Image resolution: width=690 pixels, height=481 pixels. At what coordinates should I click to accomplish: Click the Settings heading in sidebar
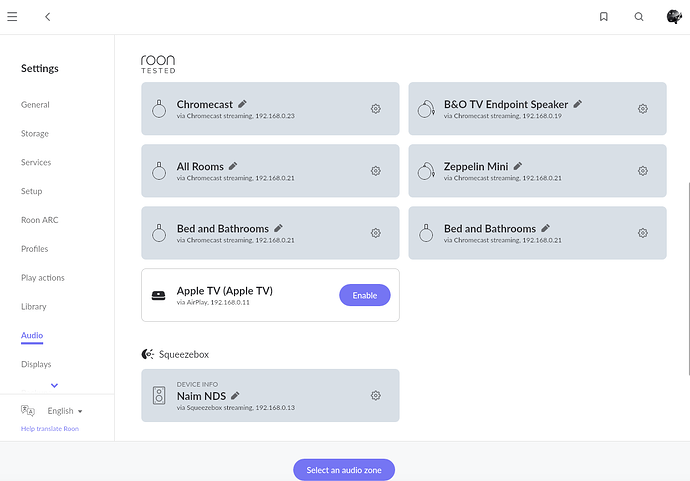point(40,68)
